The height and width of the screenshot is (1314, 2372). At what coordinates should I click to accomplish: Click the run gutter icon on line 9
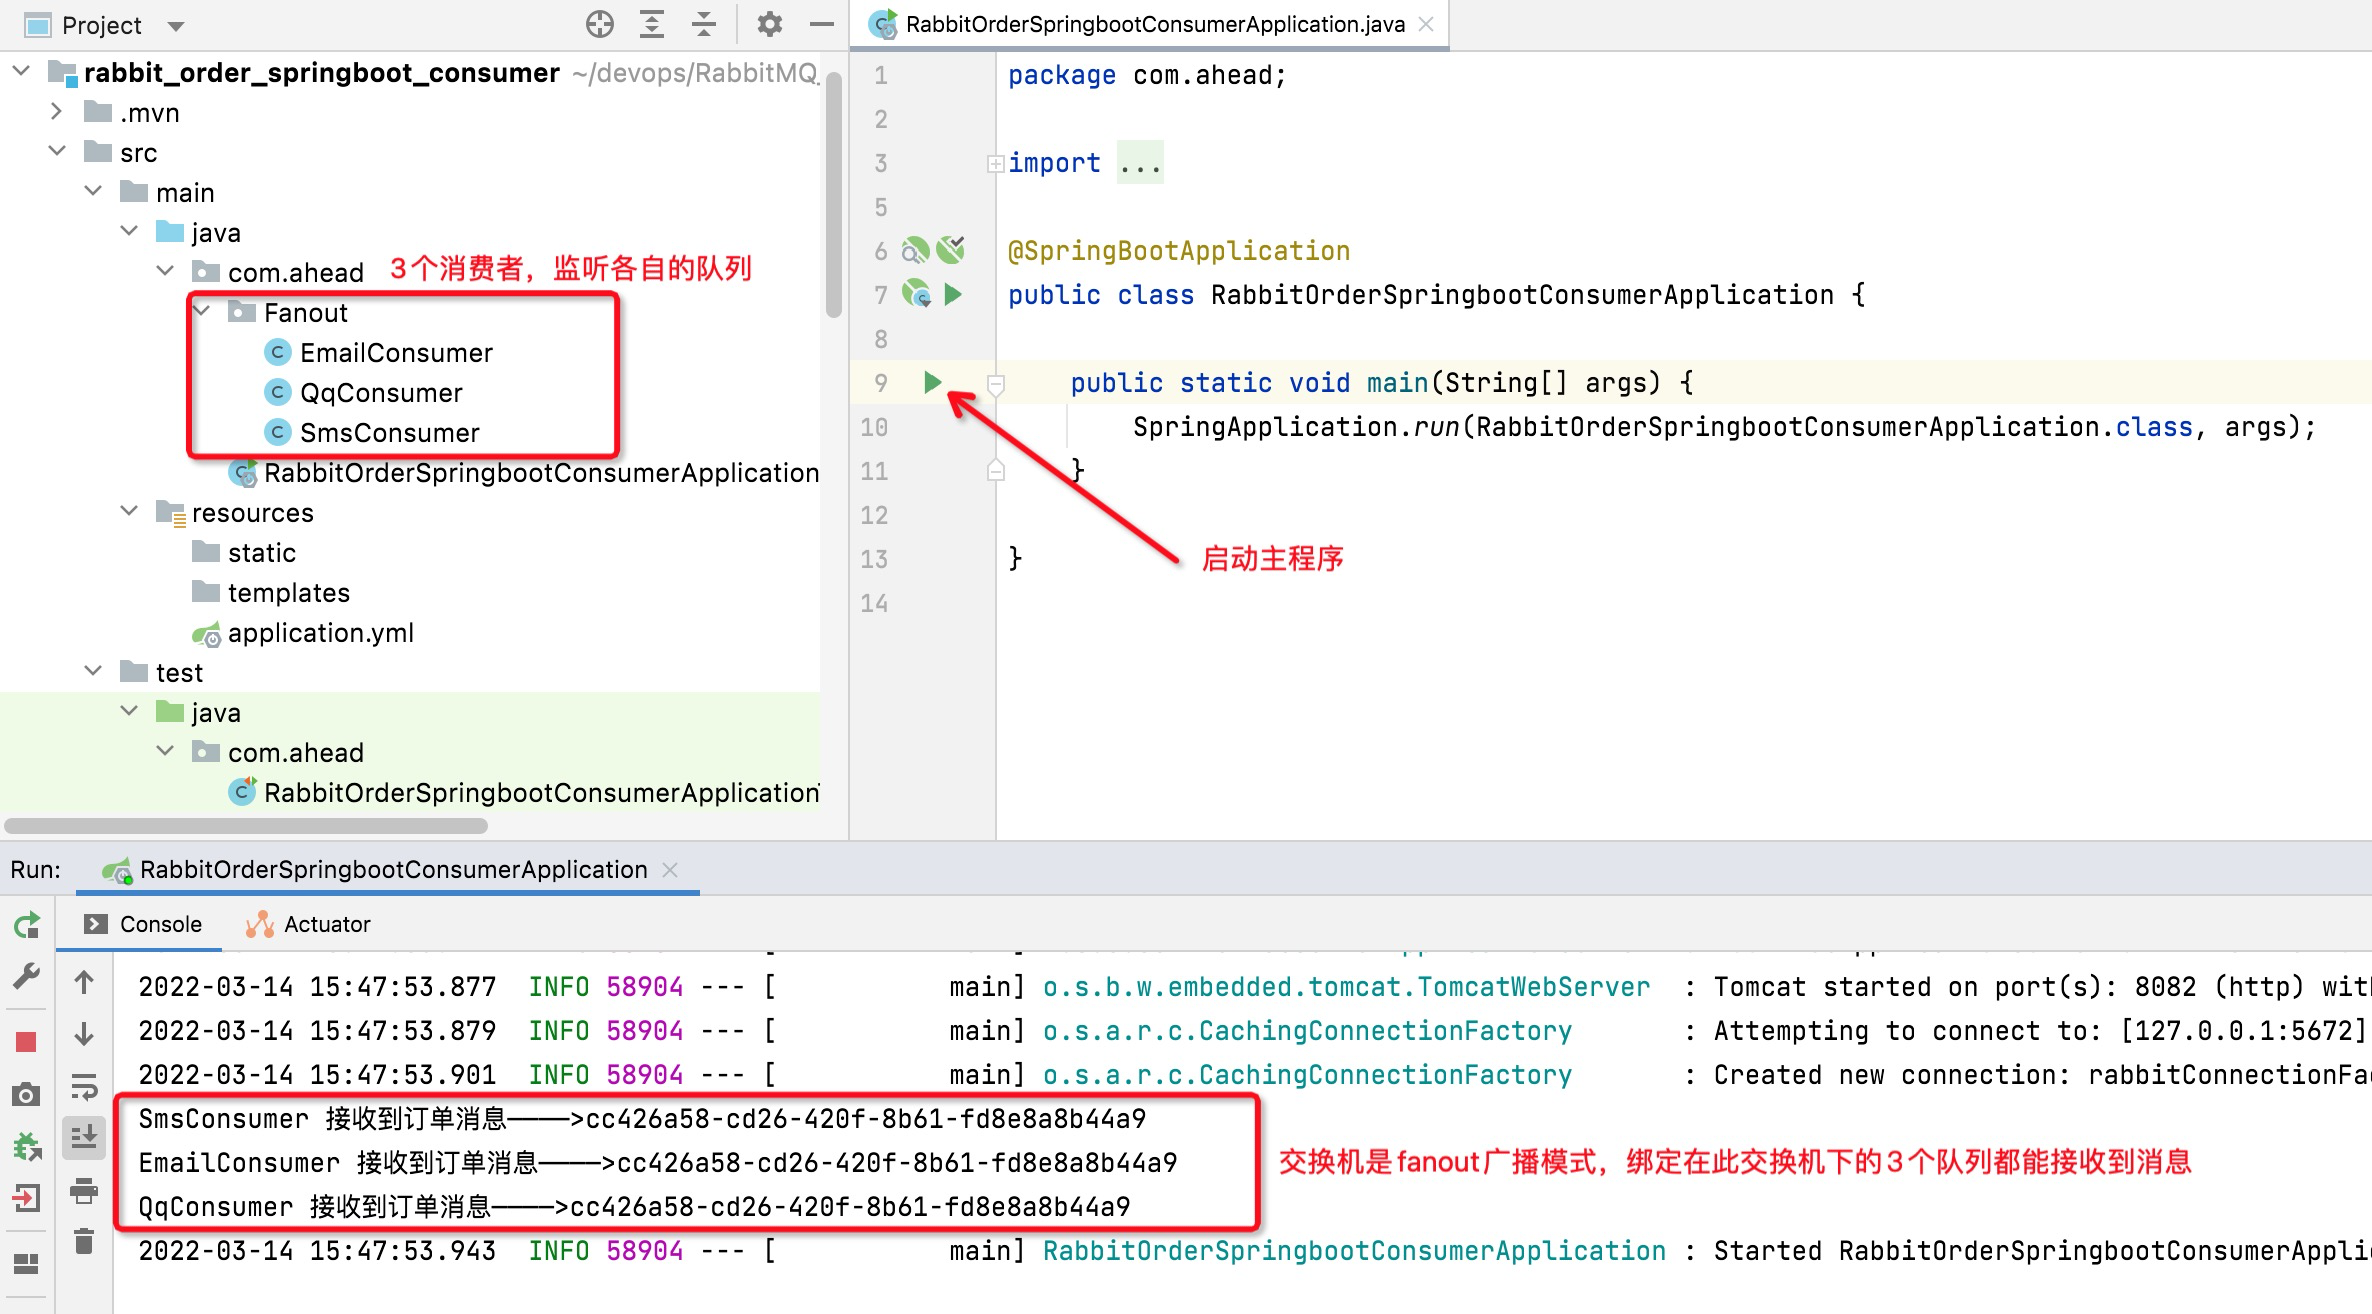tap(932, 382)
